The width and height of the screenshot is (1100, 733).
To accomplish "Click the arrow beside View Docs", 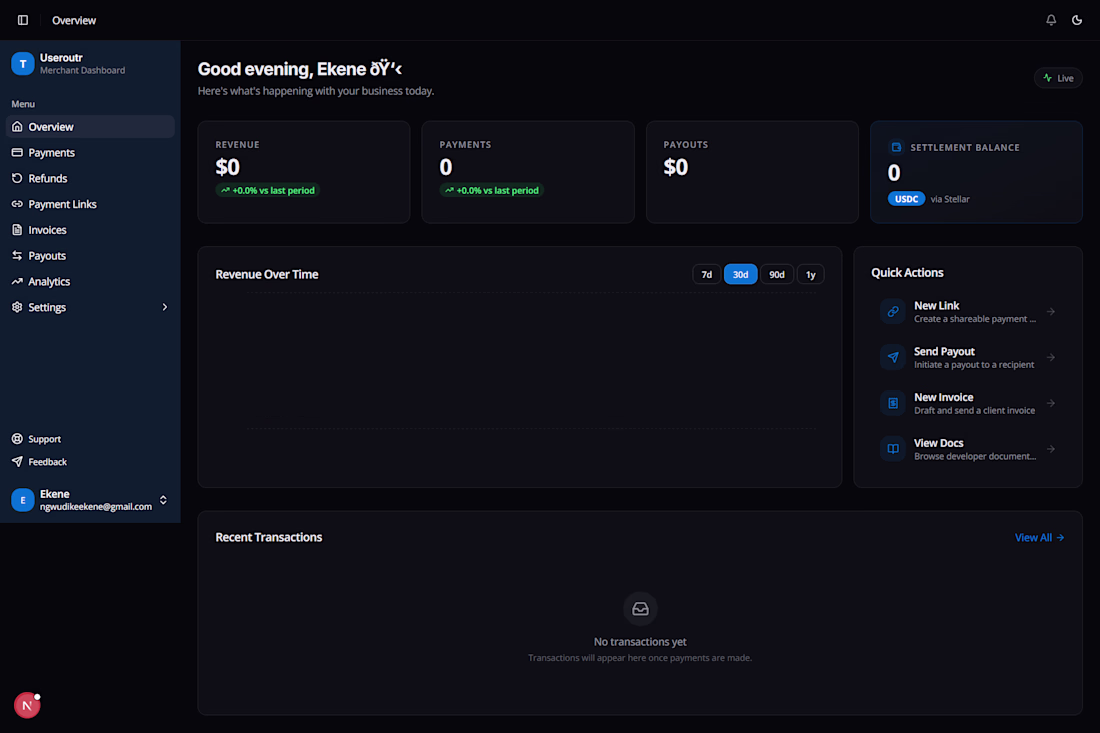I will 1051,449.
